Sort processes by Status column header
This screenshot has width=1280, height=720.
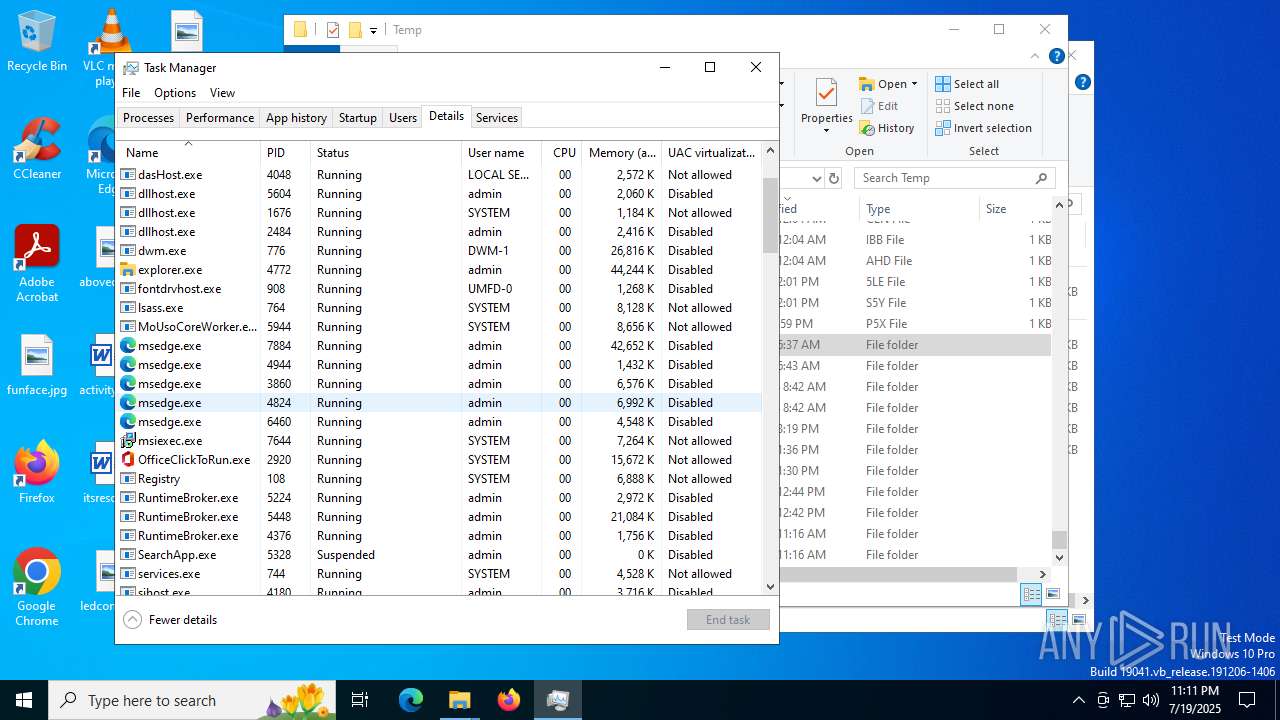point(386,153)
